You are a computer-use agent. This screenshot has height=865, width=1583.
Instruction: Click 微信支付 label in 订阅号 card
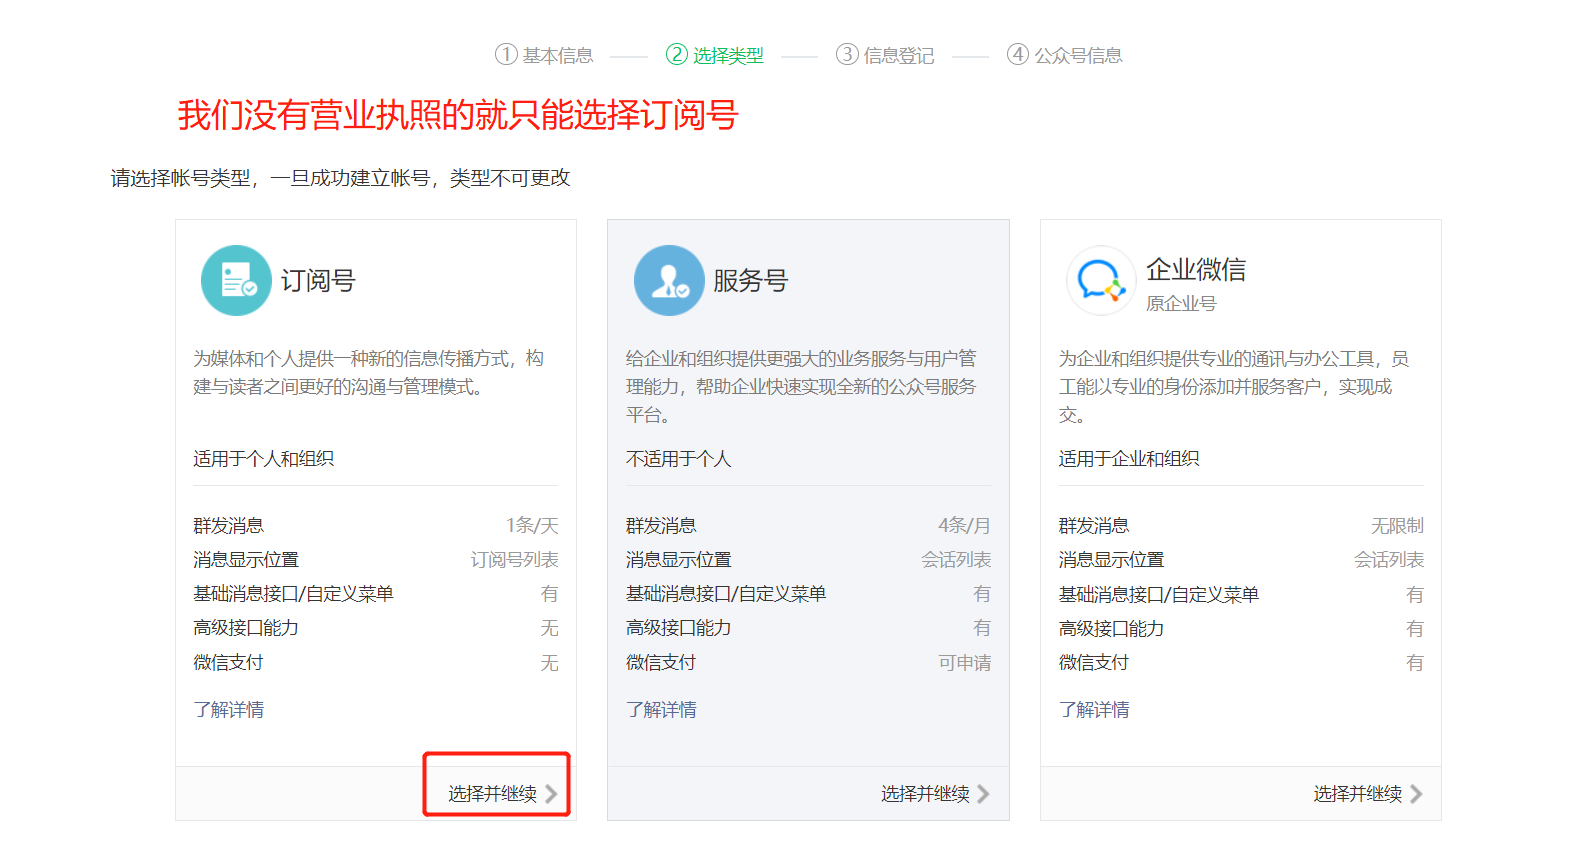pyautogui.click(x=229, y=663)
